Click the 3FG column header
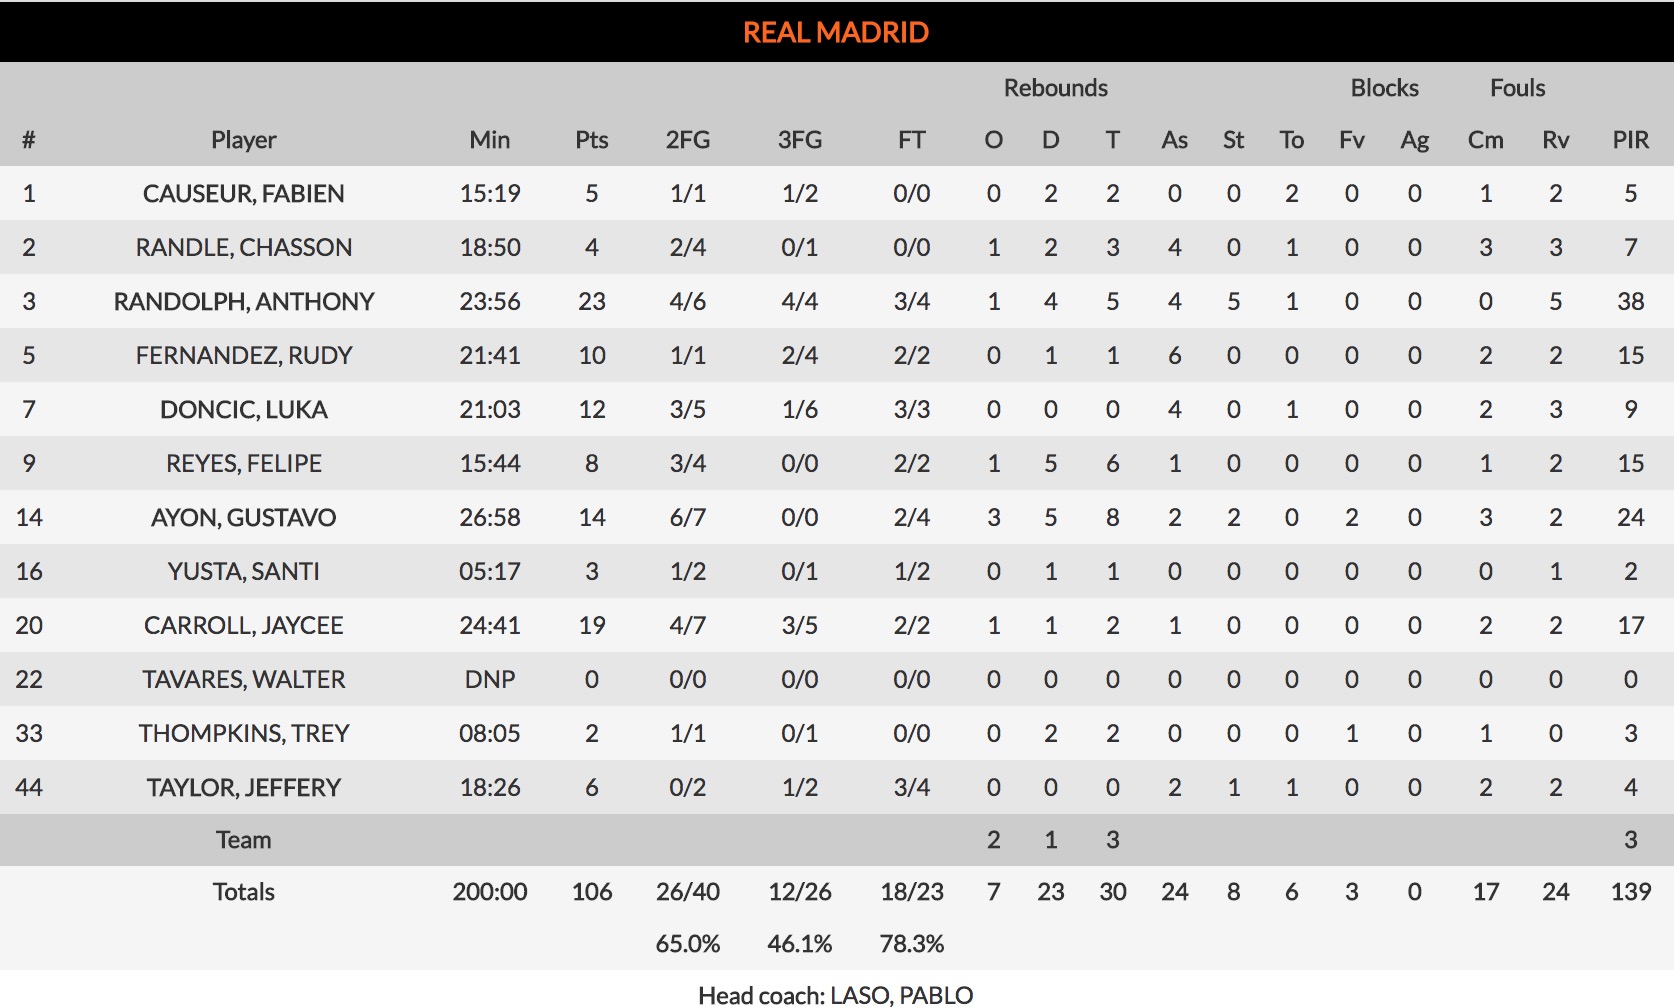 [799, 140]
